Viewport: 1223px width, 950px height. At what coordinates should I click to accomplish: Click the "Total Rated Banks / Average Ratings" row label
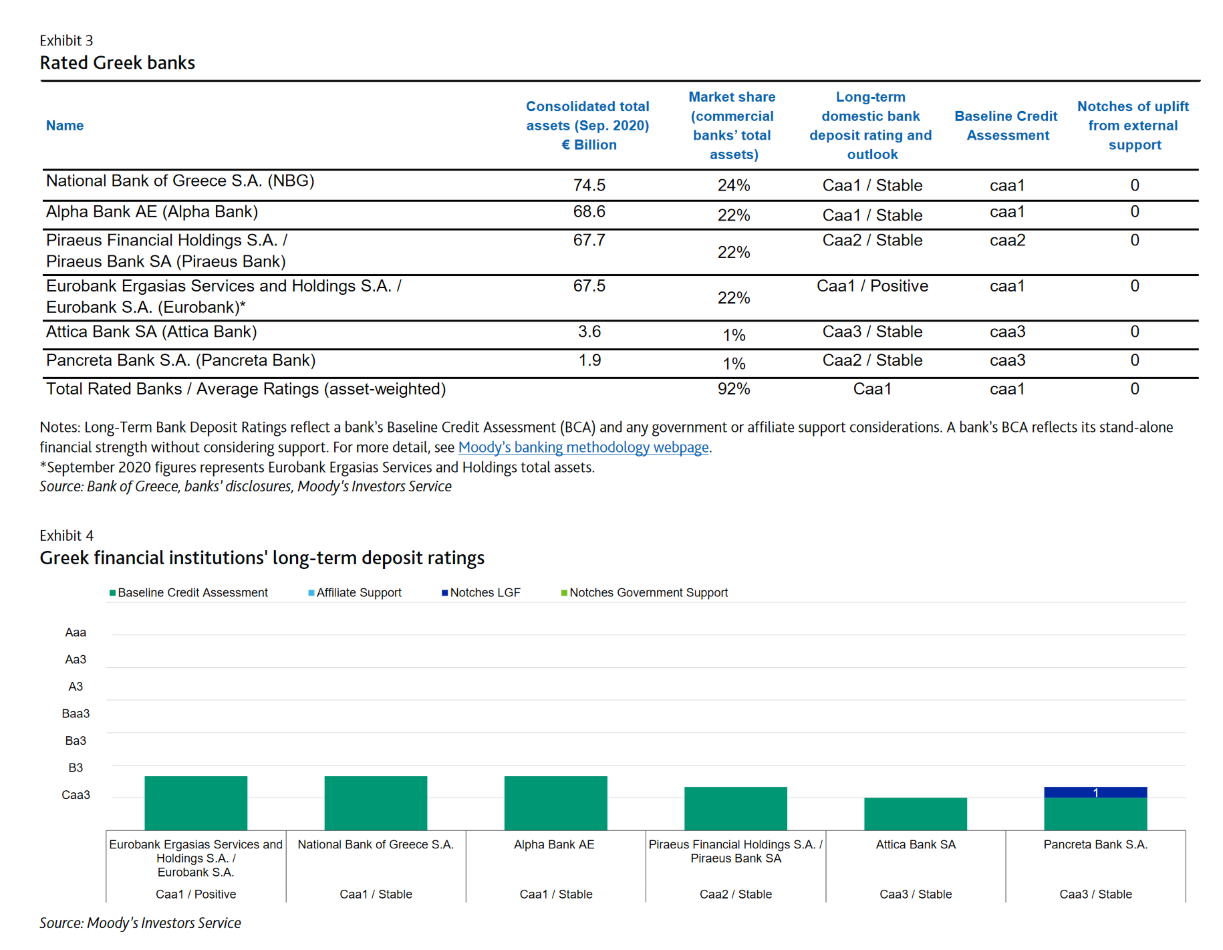point(246,389)
